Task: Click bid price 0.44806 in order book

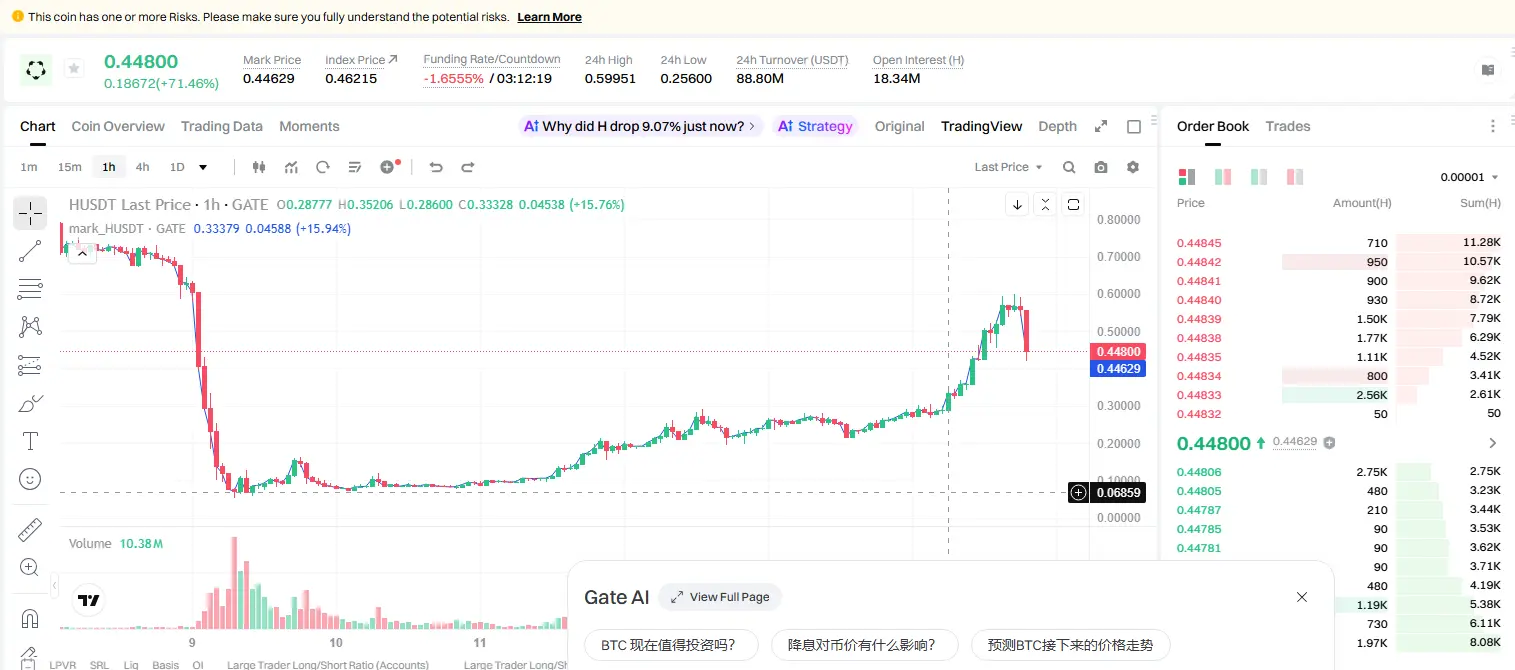Action: (x=1199, y=472)
